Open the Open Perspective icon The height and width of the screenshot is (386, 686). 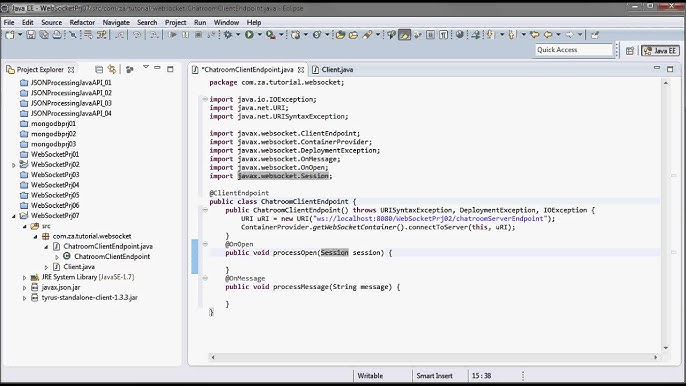tap(630, 51)
